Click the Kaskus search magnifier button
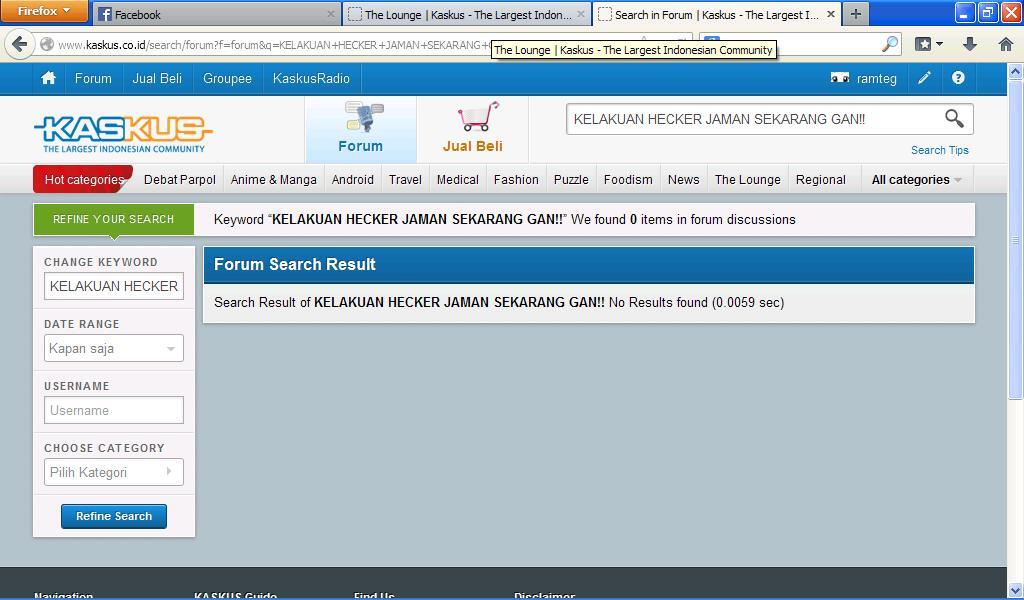Screen dimensions: 1024x600 pos(954,119)
